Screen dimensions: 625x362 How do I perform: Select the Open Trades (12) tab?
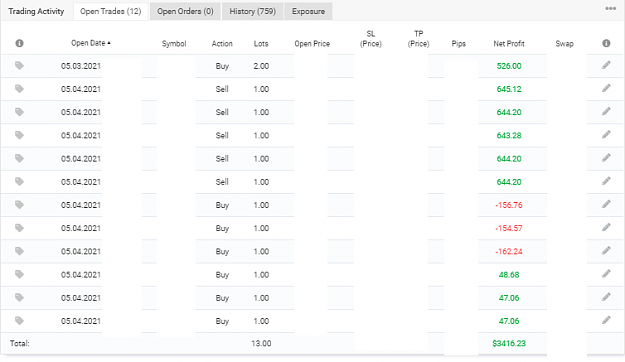pos(111,11)
